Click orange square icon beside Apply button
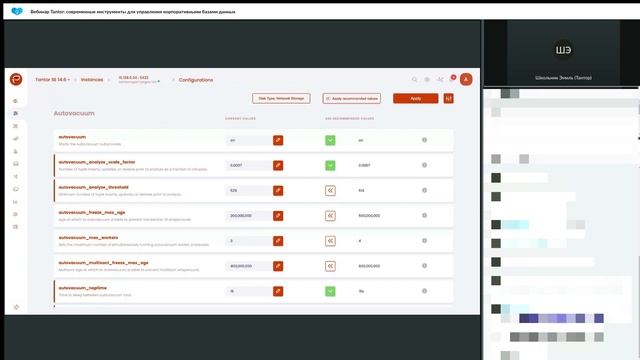Viewport: 640px width, 360px height. click(449, 98)
